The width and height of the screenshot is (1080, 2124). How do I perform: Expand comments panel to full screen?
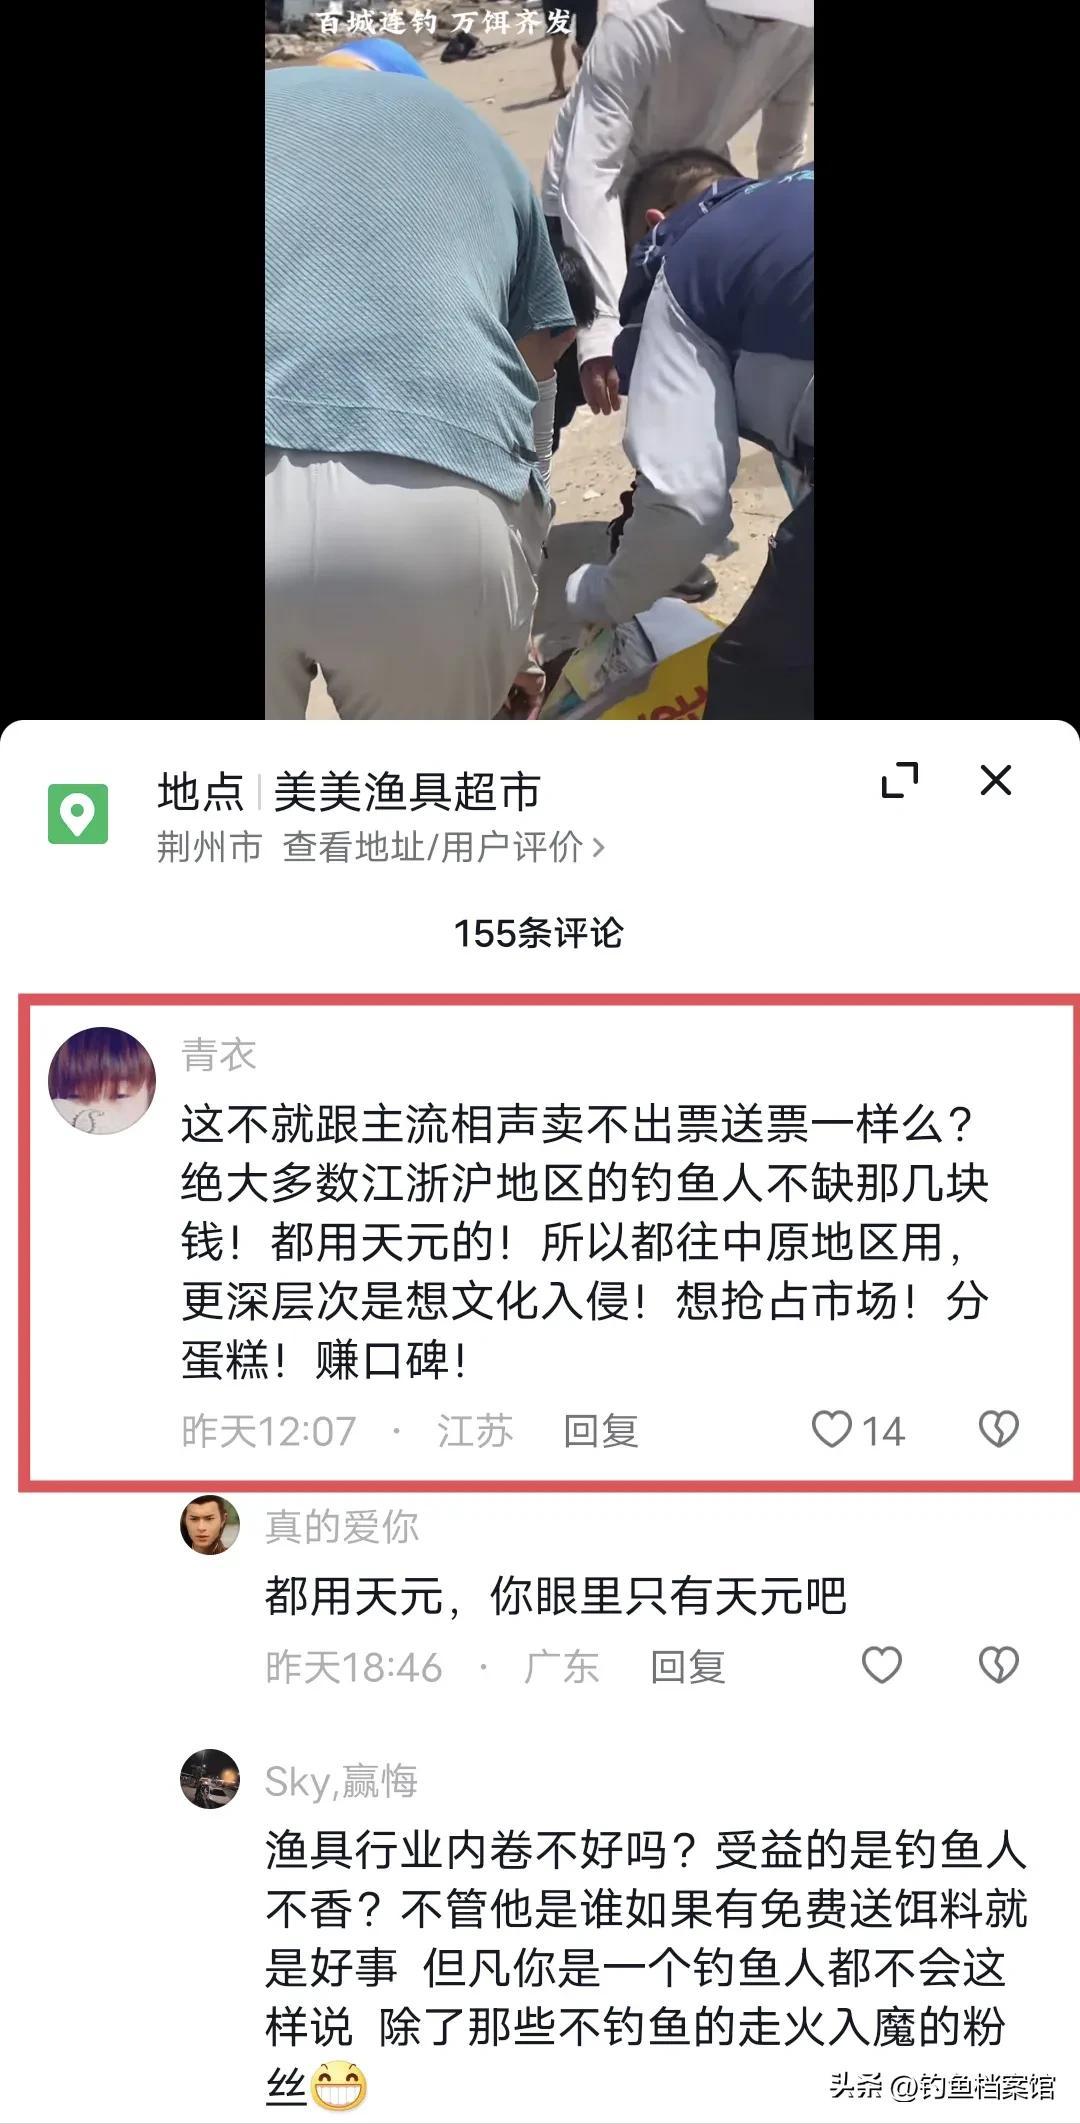(900, 781)
